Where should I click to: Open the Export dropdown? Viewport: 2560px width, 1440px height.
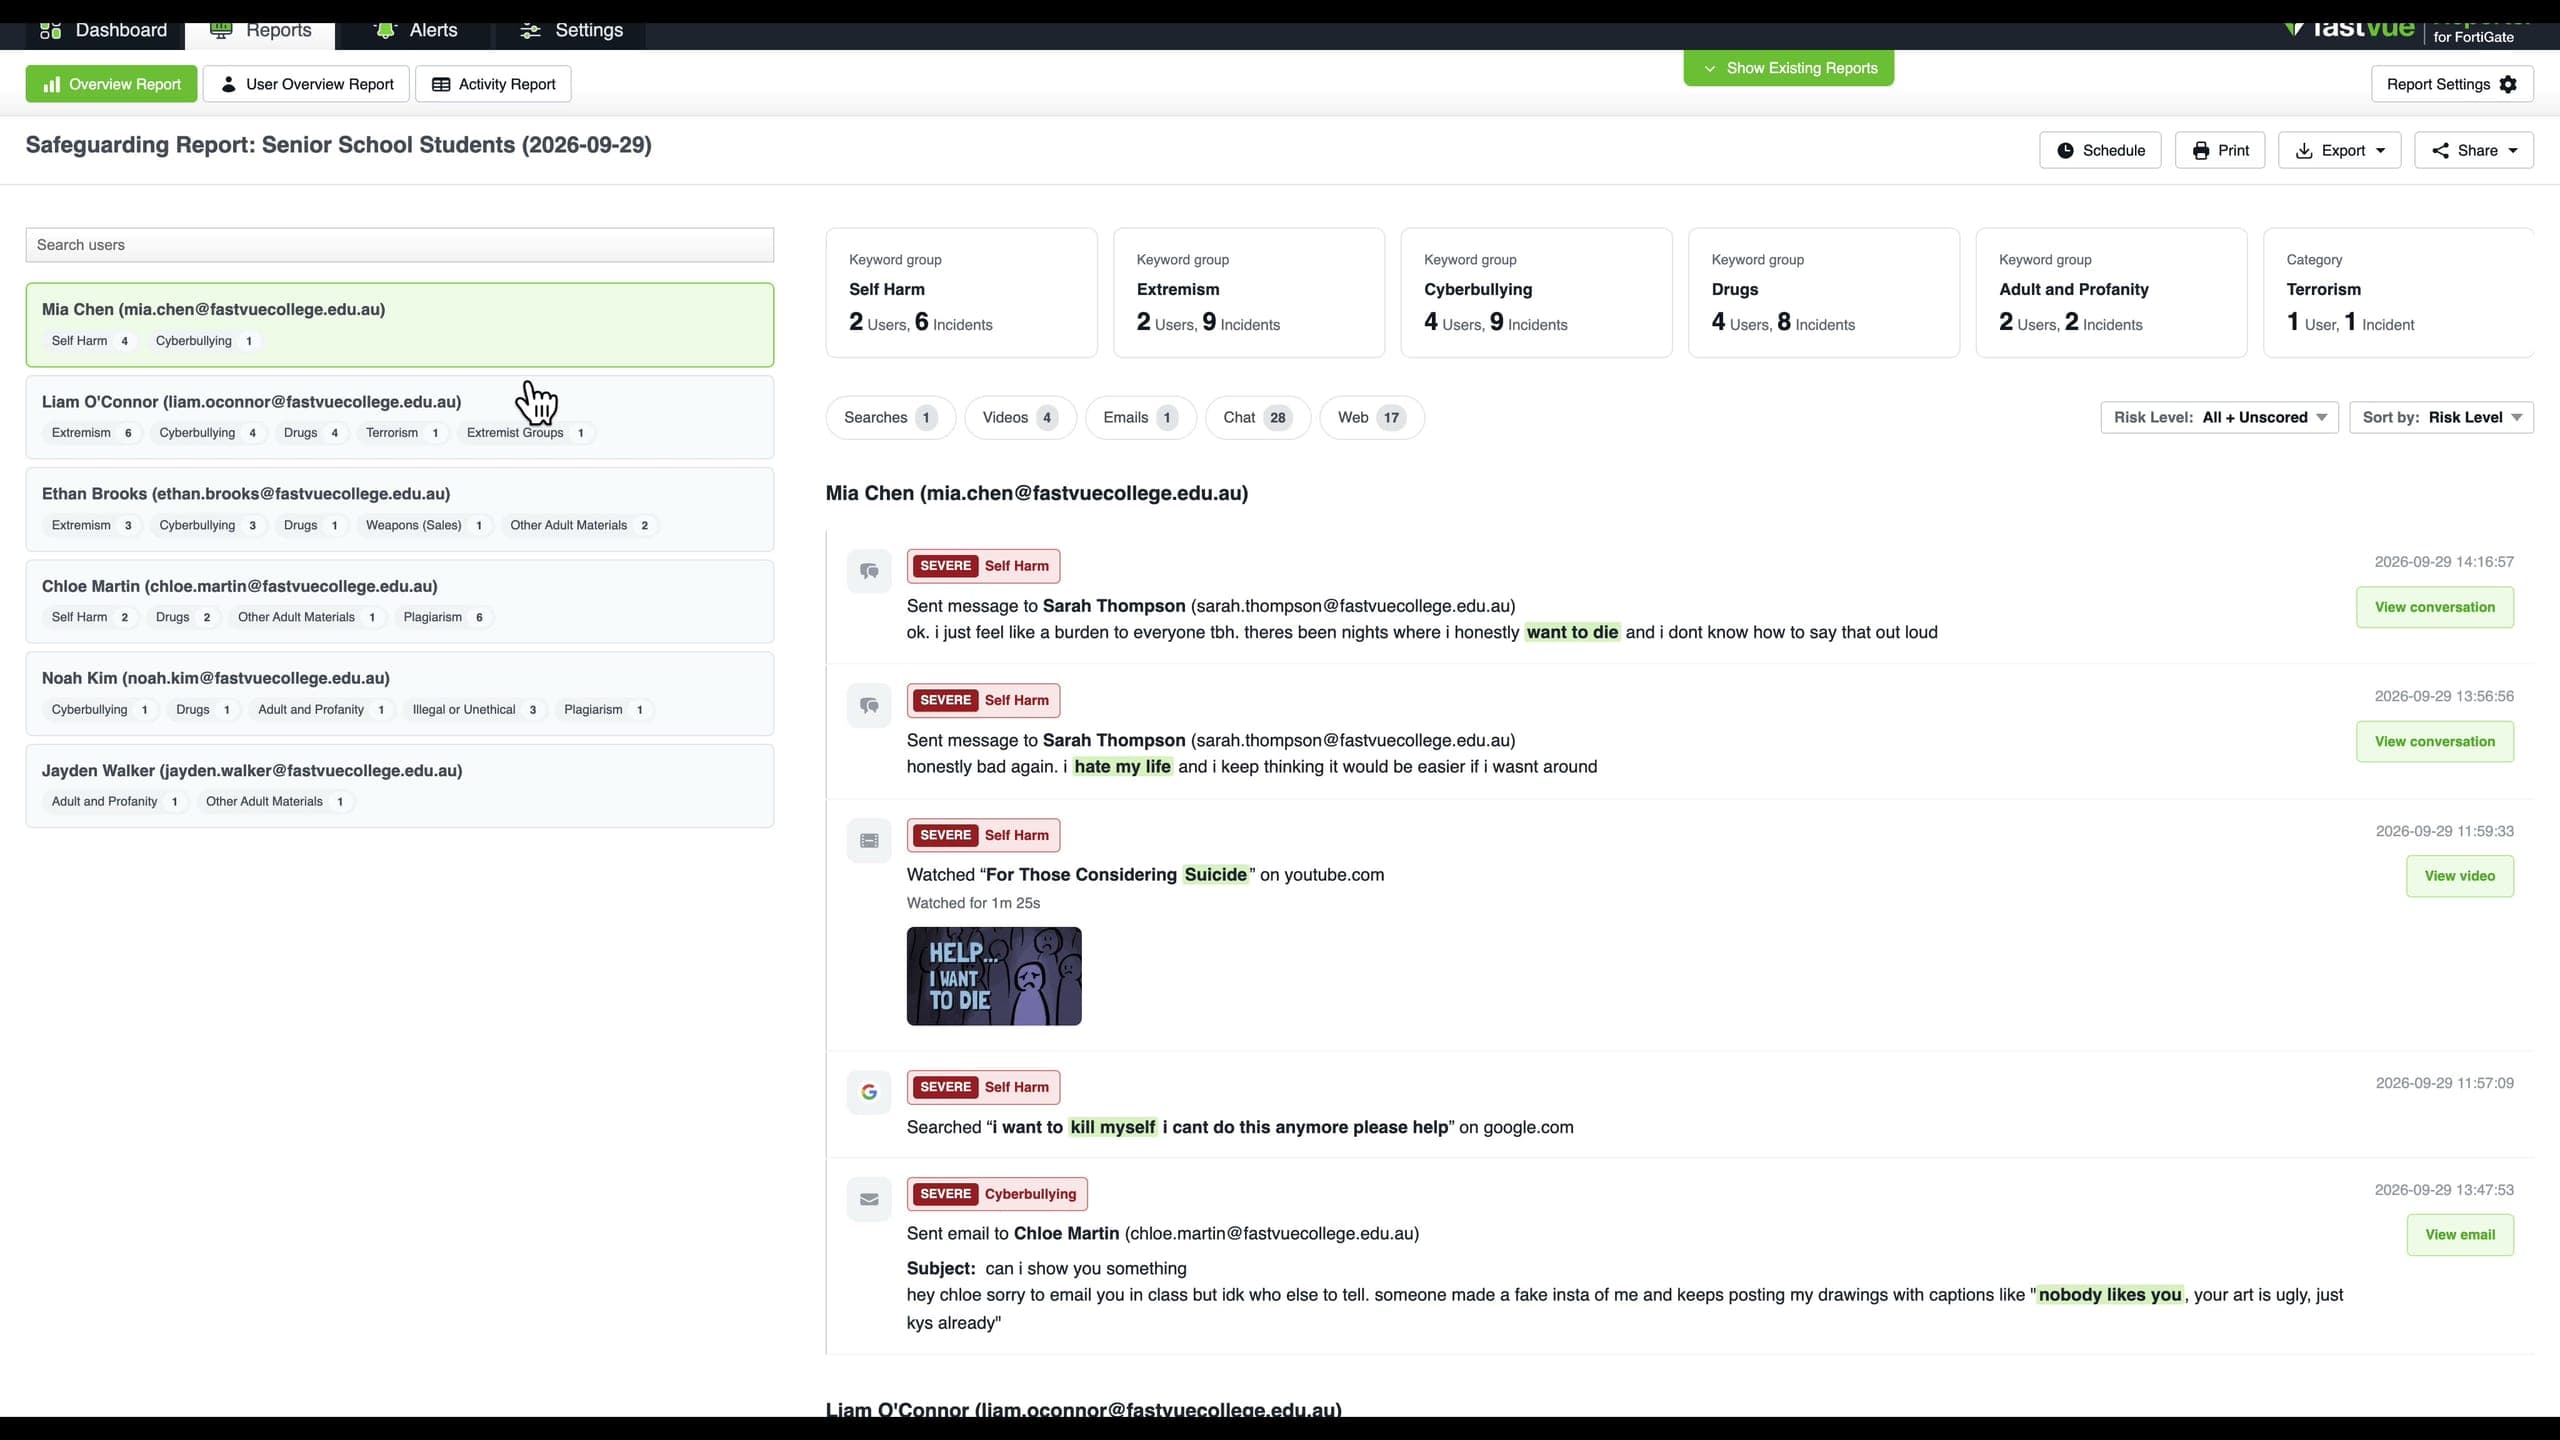click(x=2339, y=150)
